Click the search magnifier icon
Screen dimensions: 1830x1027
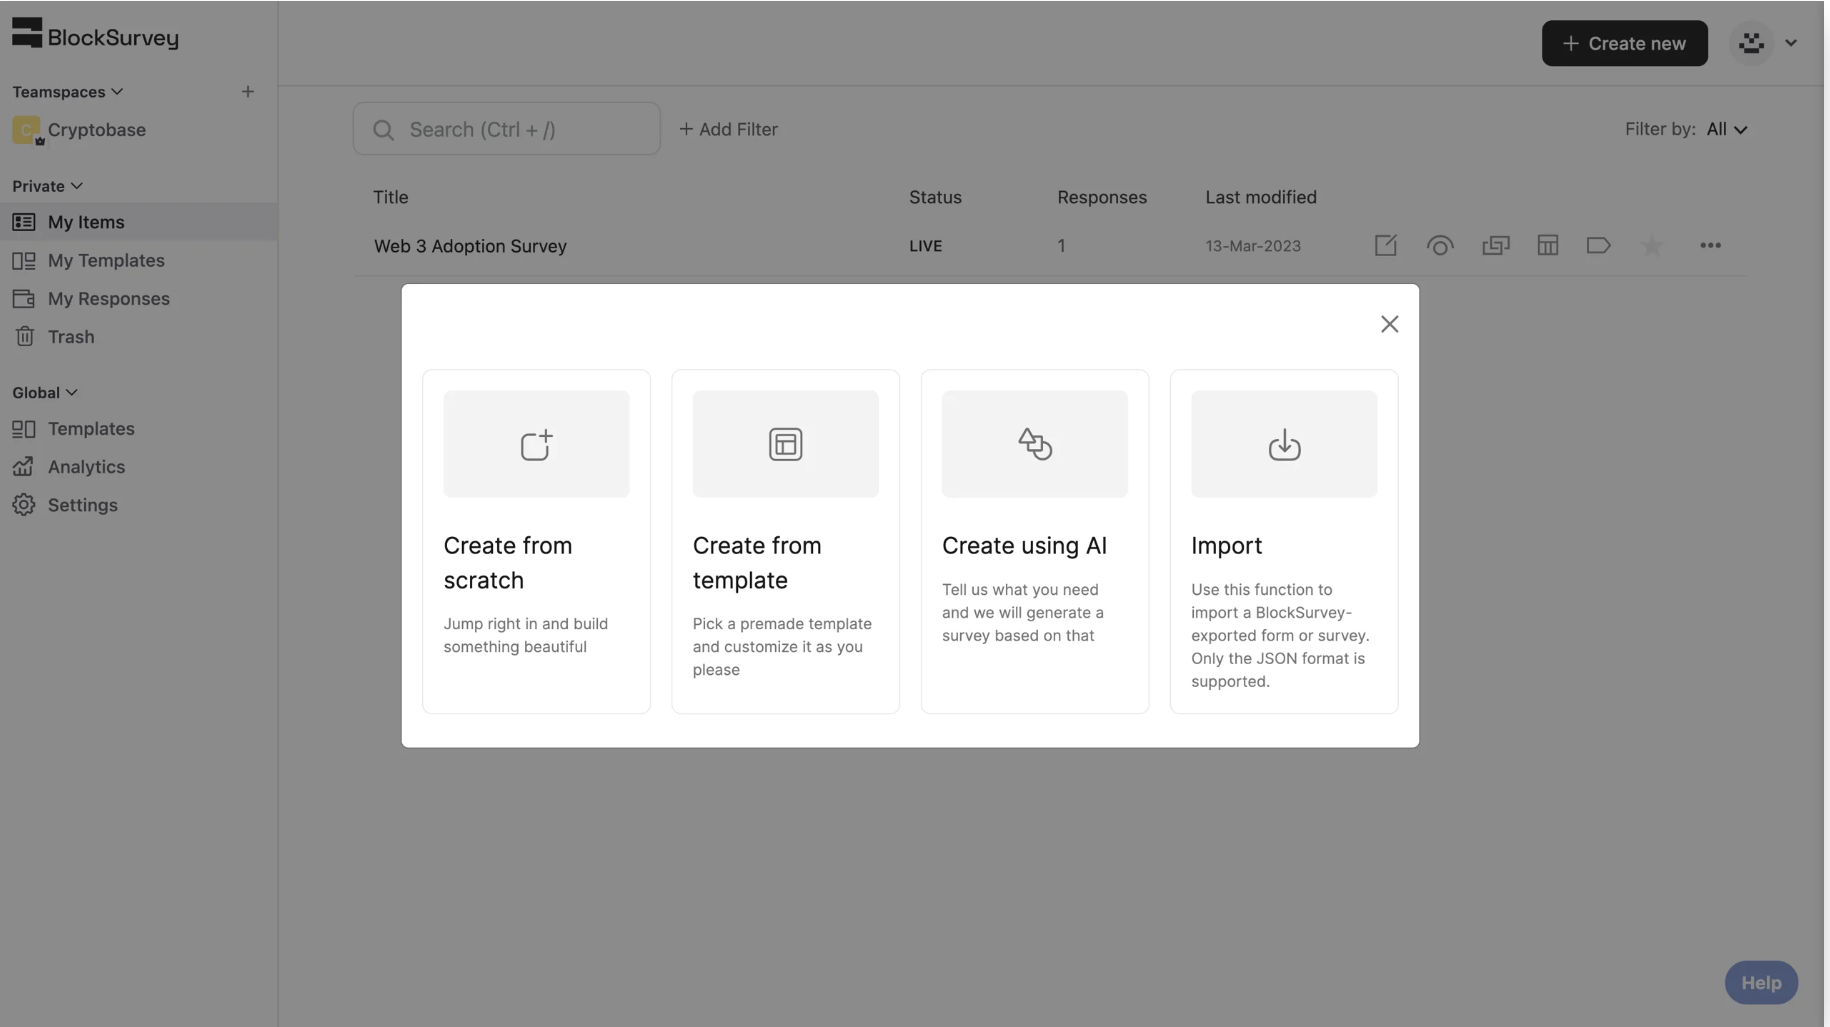383,130
